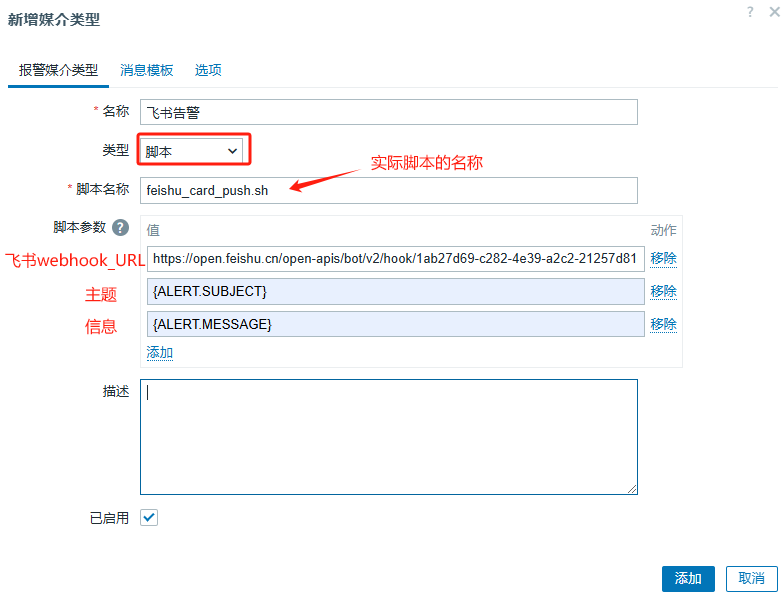Open dialog help question mark at top right

[748, 11]
